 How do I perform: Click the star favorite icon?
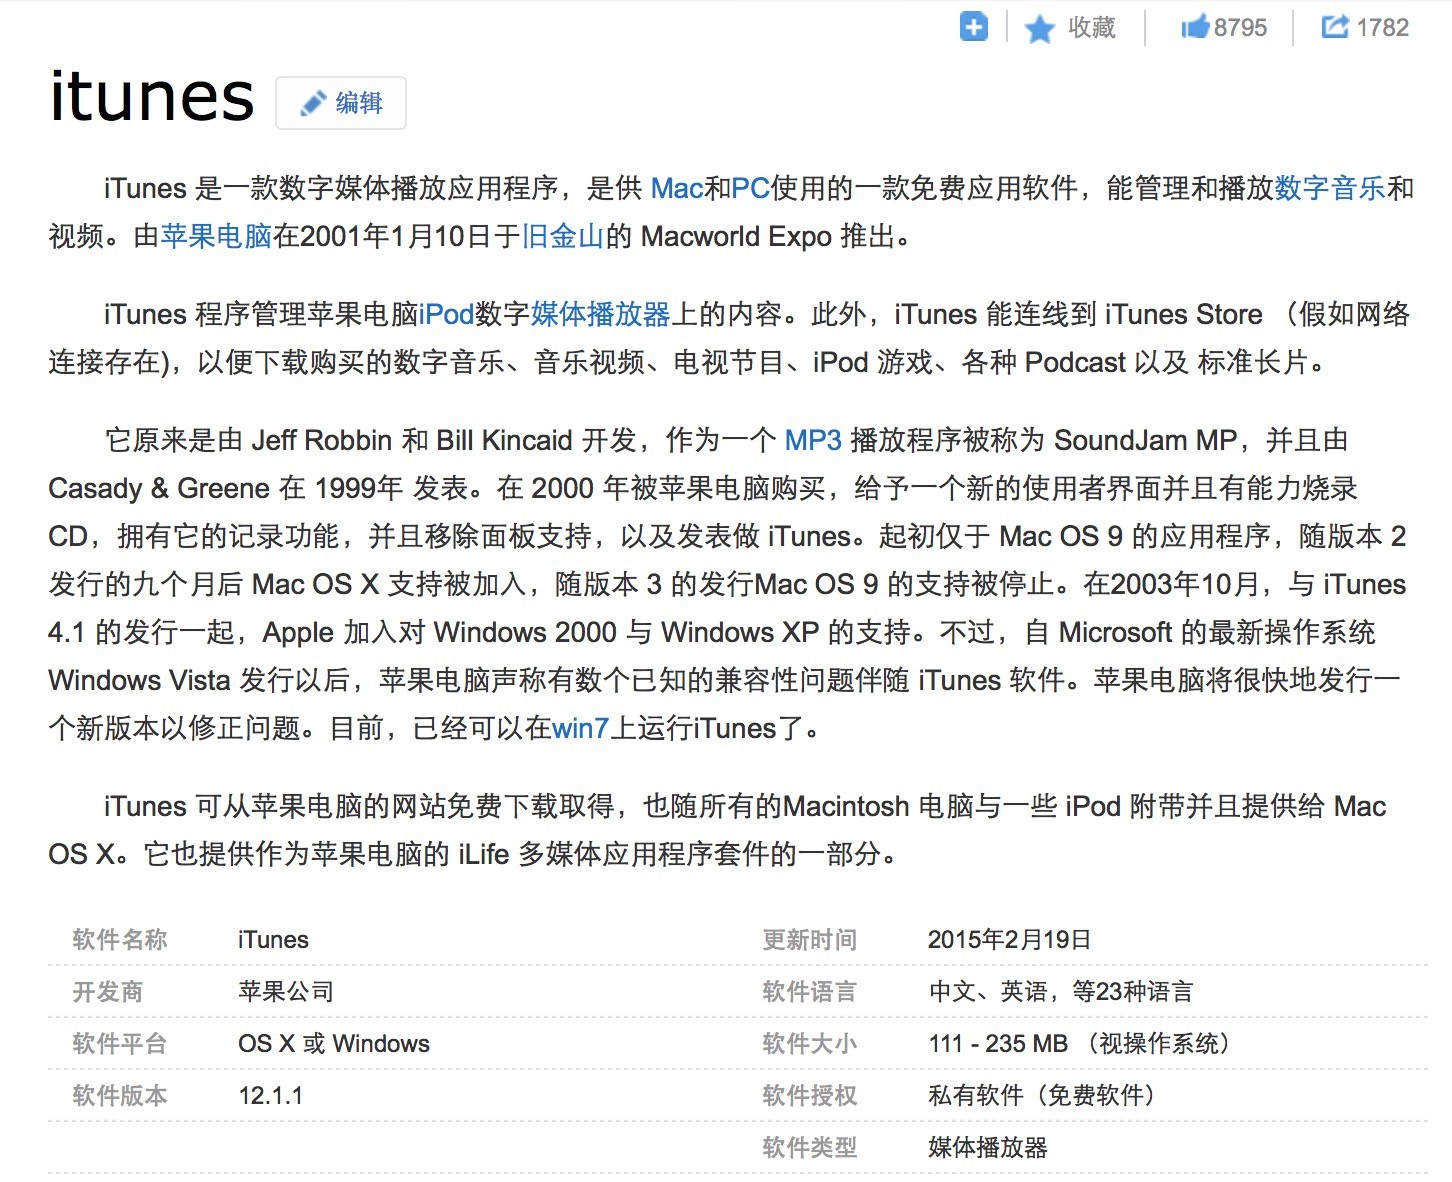tap(1040, 29)
